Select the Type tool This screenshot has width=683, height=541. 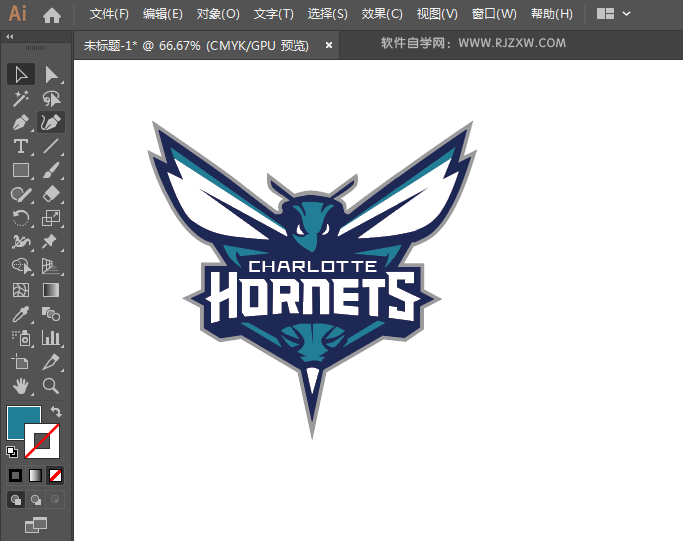point(20,146)
